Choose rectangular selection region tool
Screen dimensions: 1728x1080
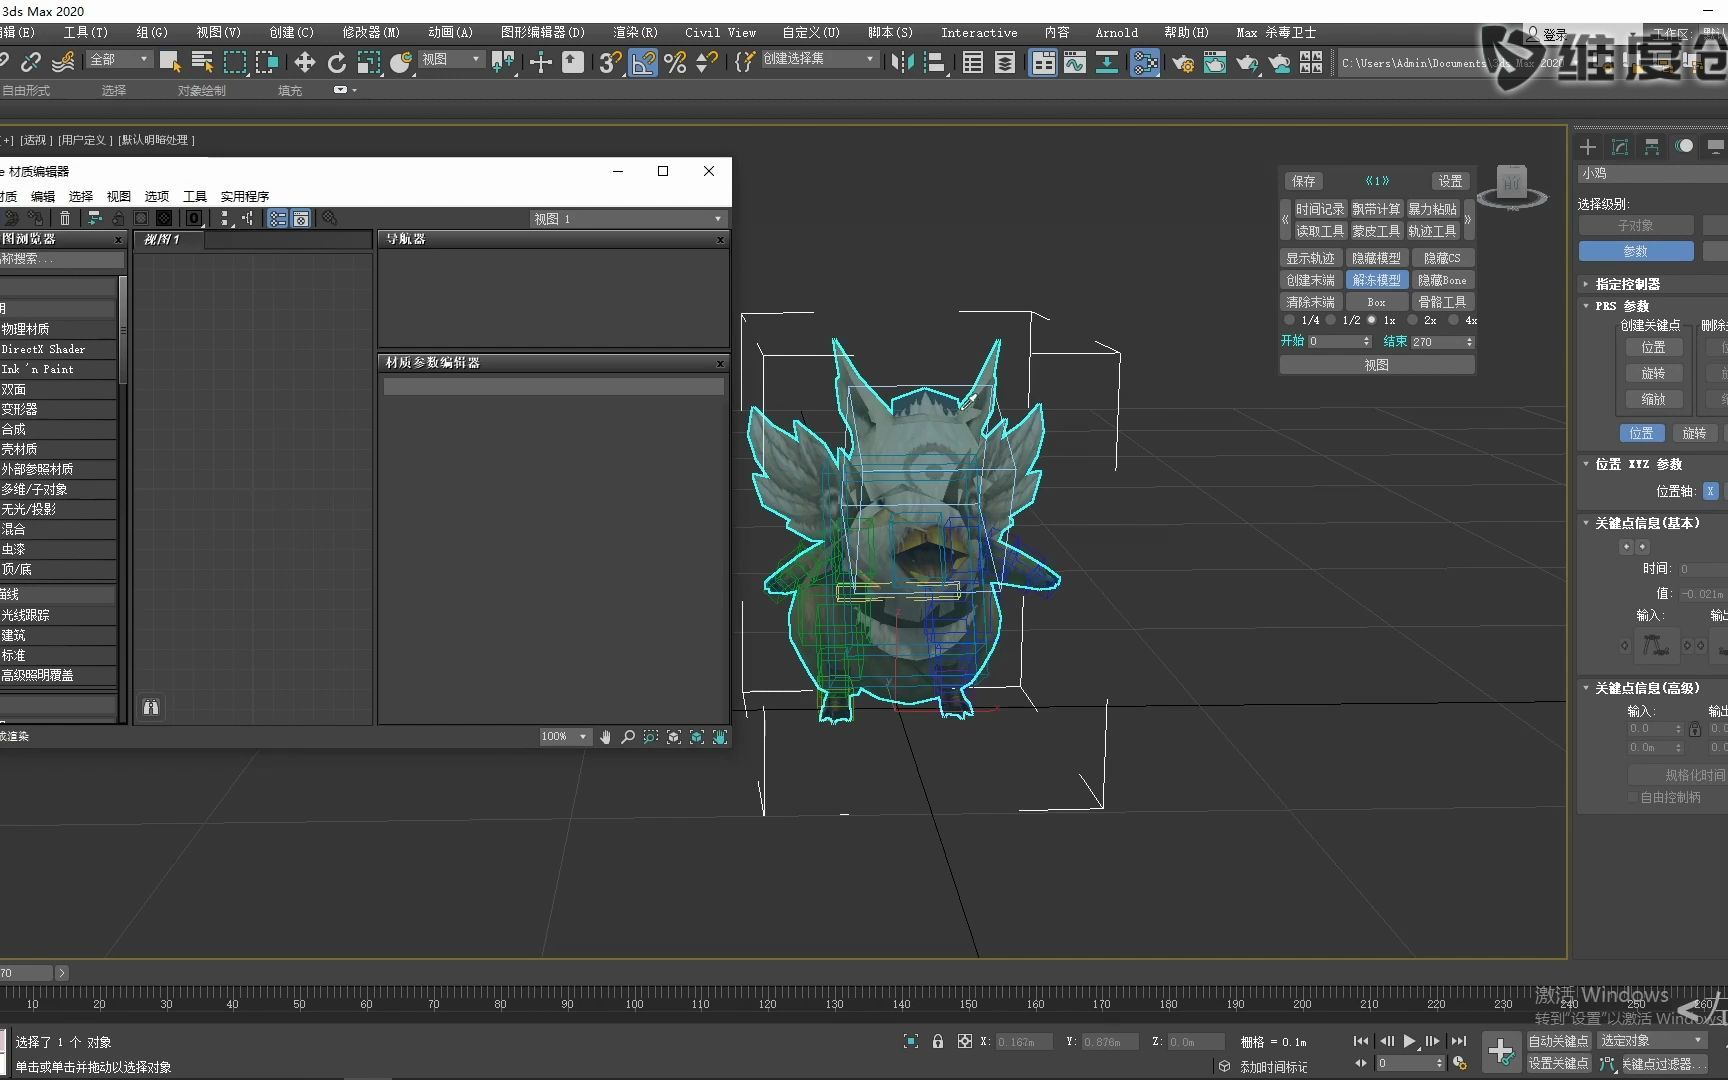click(x=235, y=62)
